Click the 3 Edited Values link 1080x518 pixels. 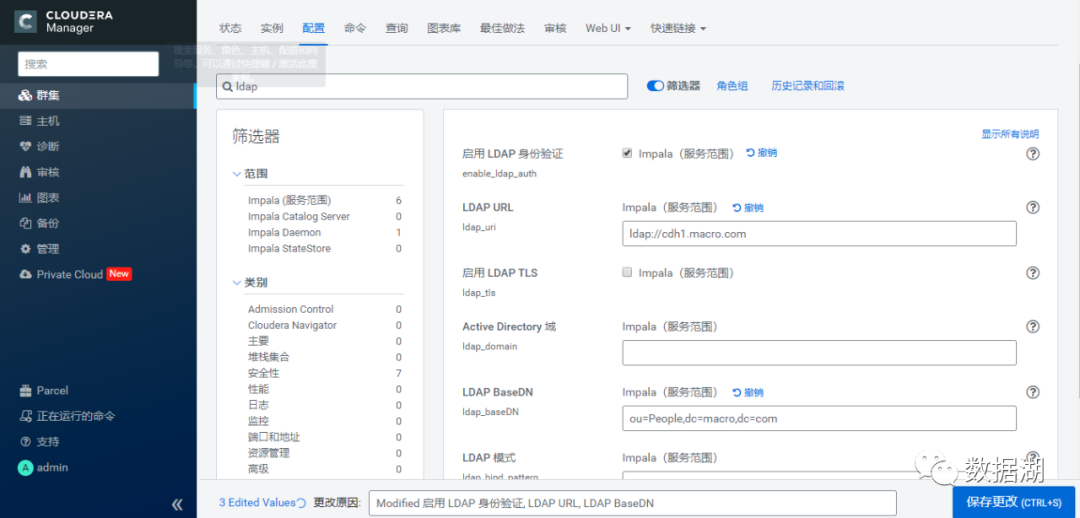[257, 503]
